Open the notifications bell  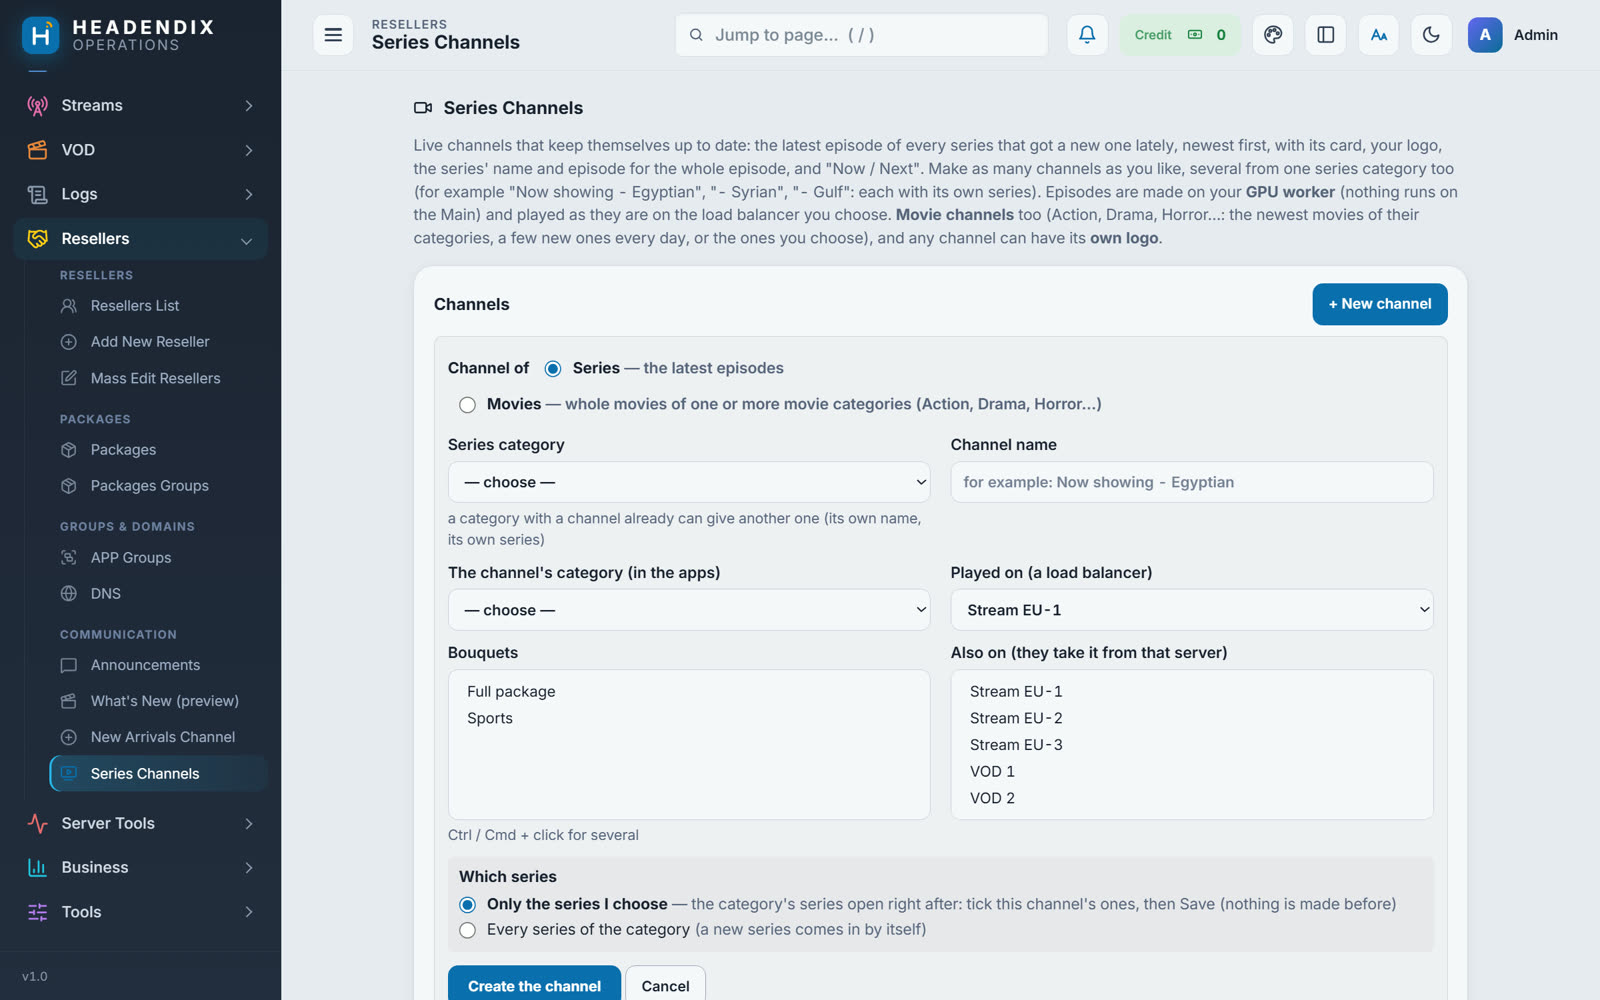click(x=1087, y=35)
